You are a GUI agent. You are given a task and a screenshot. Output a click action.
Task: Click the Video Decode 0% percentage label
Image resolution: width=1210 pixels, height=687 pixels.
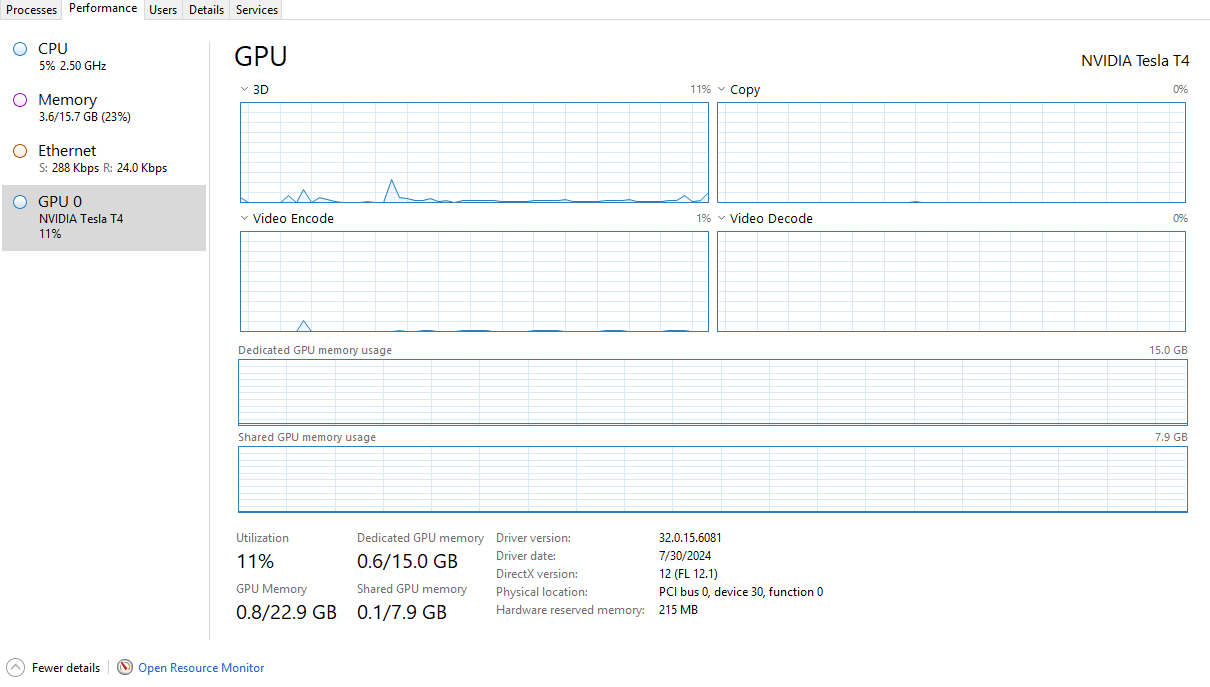[1180, 218]
